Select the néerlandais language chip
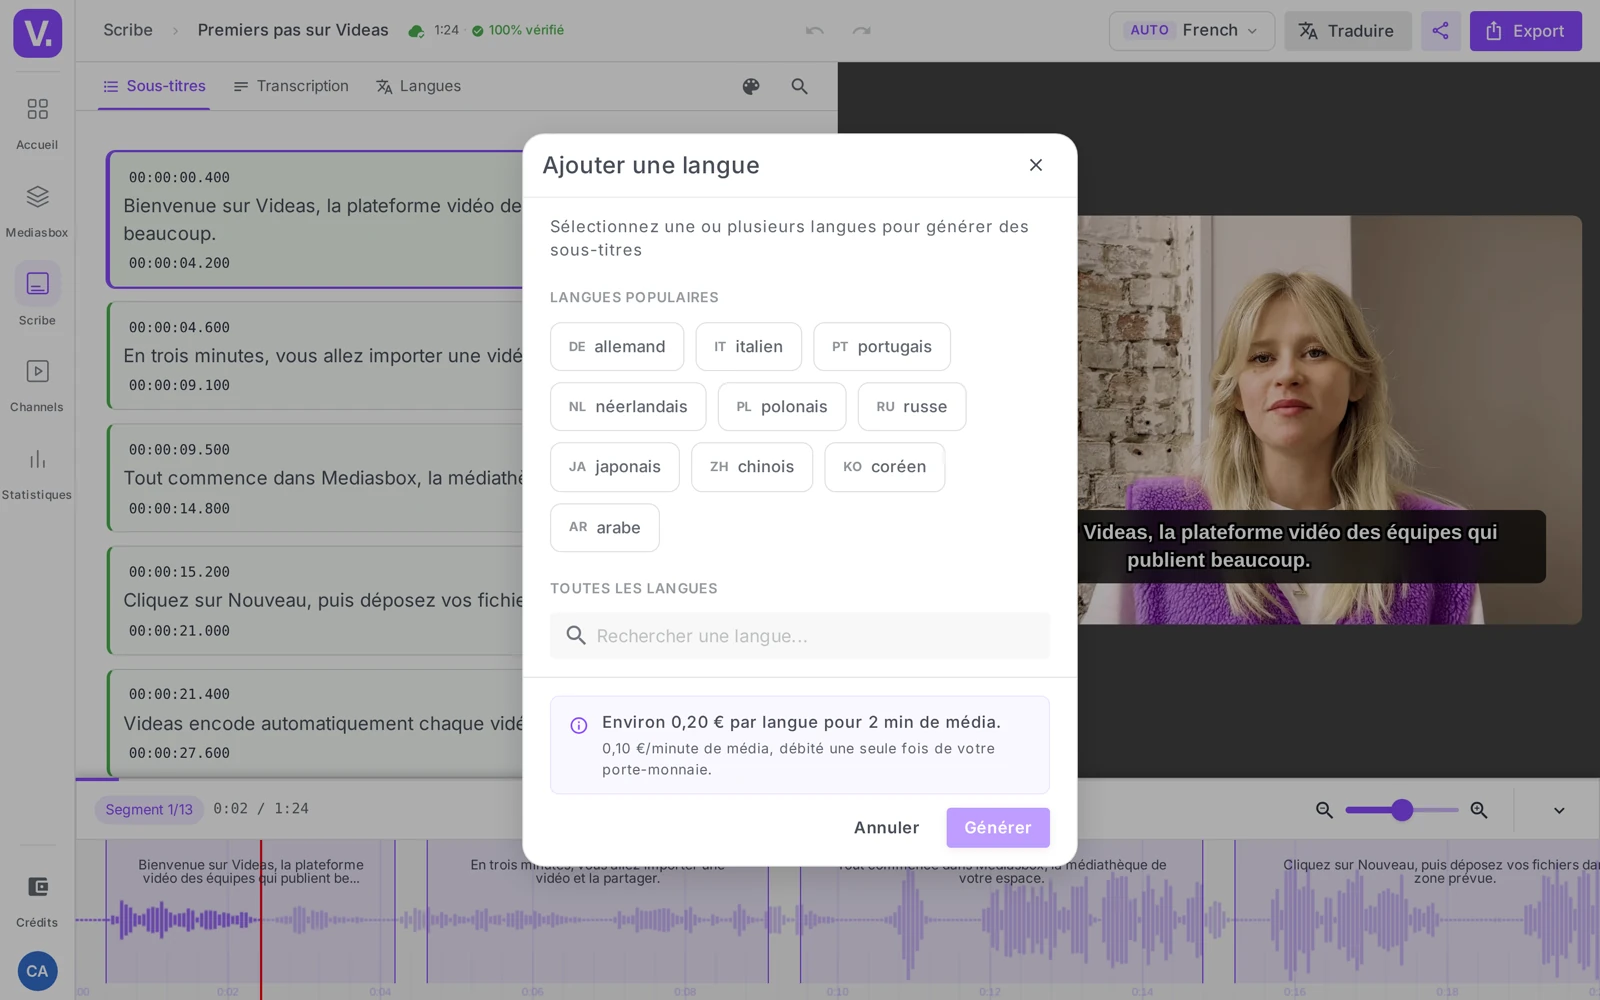The height and width of the screenshot is (1000, 1600). pyautogui.click(x=628, y=407)
